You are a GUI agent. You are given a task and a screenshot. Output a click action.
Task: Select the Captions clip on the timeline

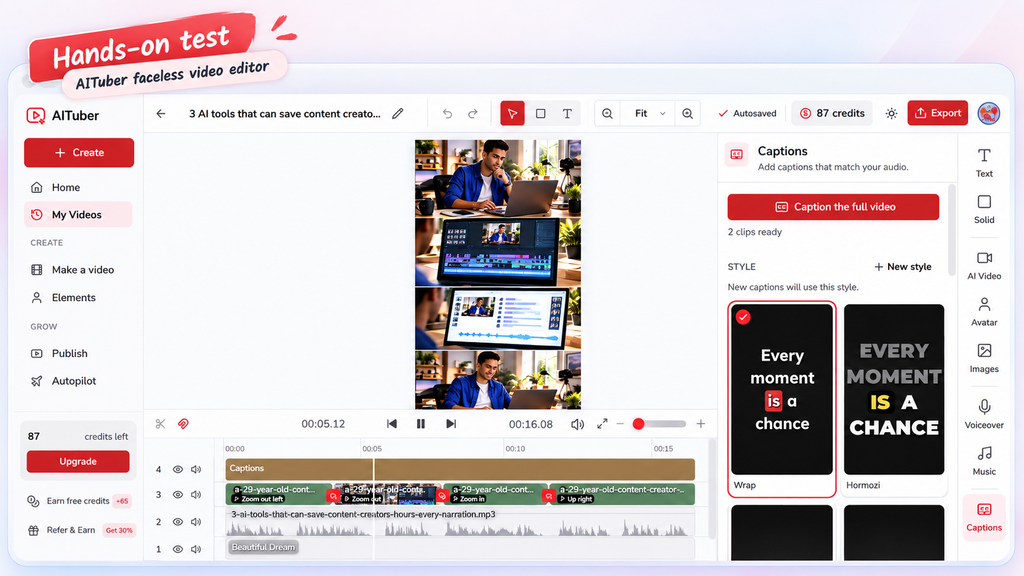[x=460, y=469]
